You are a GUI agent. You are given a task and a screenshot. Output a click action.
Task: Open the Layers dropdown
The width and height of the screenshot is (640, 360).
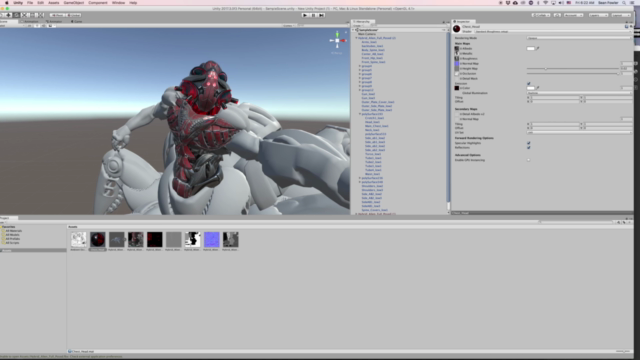tap(598, 15)
